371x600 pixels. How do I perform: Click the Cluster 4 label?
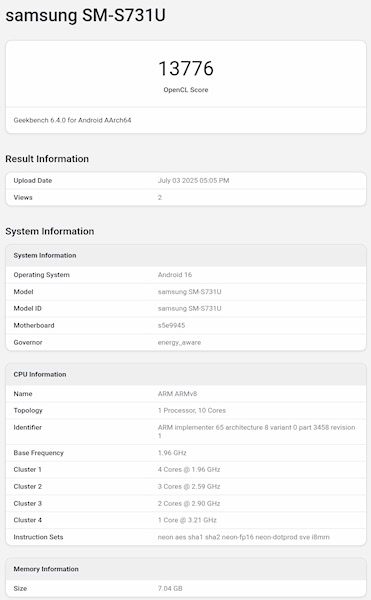pyautogui.click(x=28, y=520)
